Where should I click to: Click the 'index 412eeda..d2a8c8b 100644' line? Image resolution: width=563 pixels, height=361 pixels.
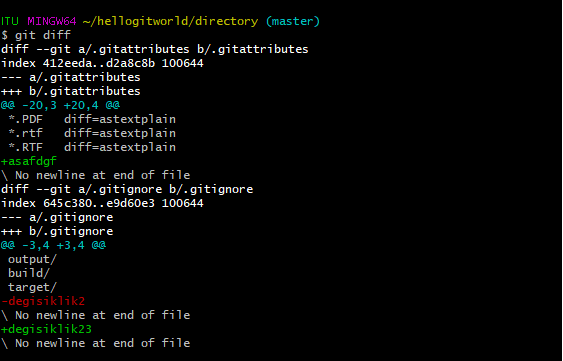pyautogui.click(x=102, y=63)
